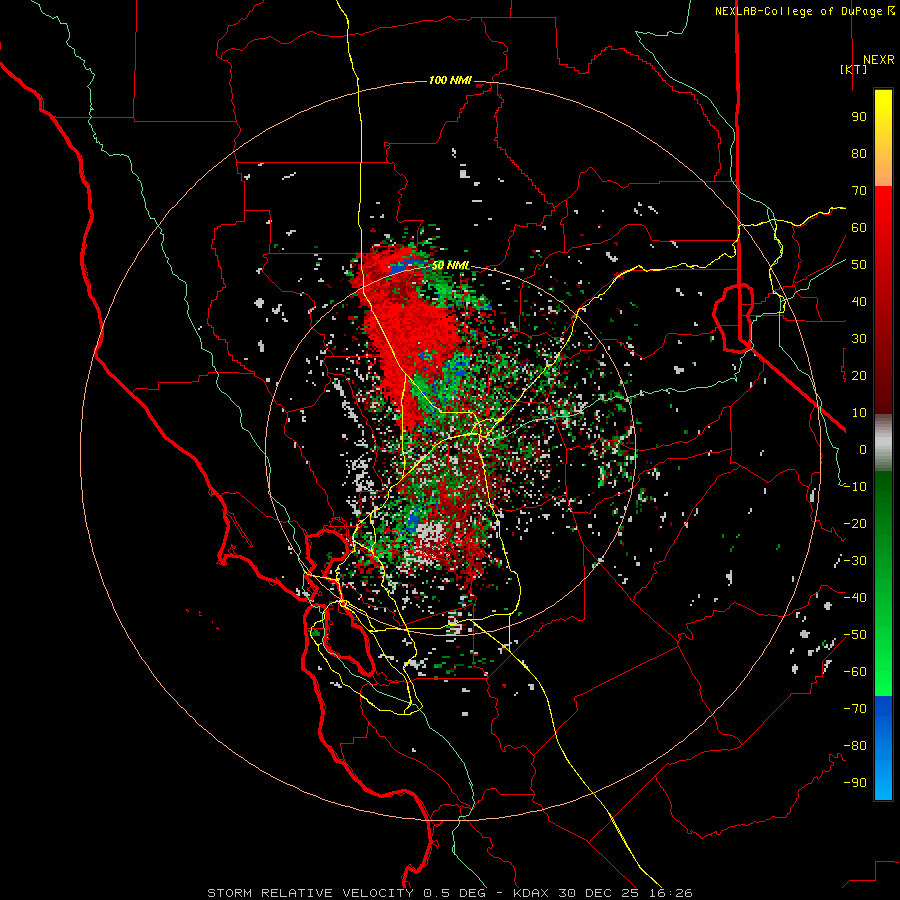Click the -20 value on velocity scale
This screenshot has height=900, width=900.
coord(855,523)
